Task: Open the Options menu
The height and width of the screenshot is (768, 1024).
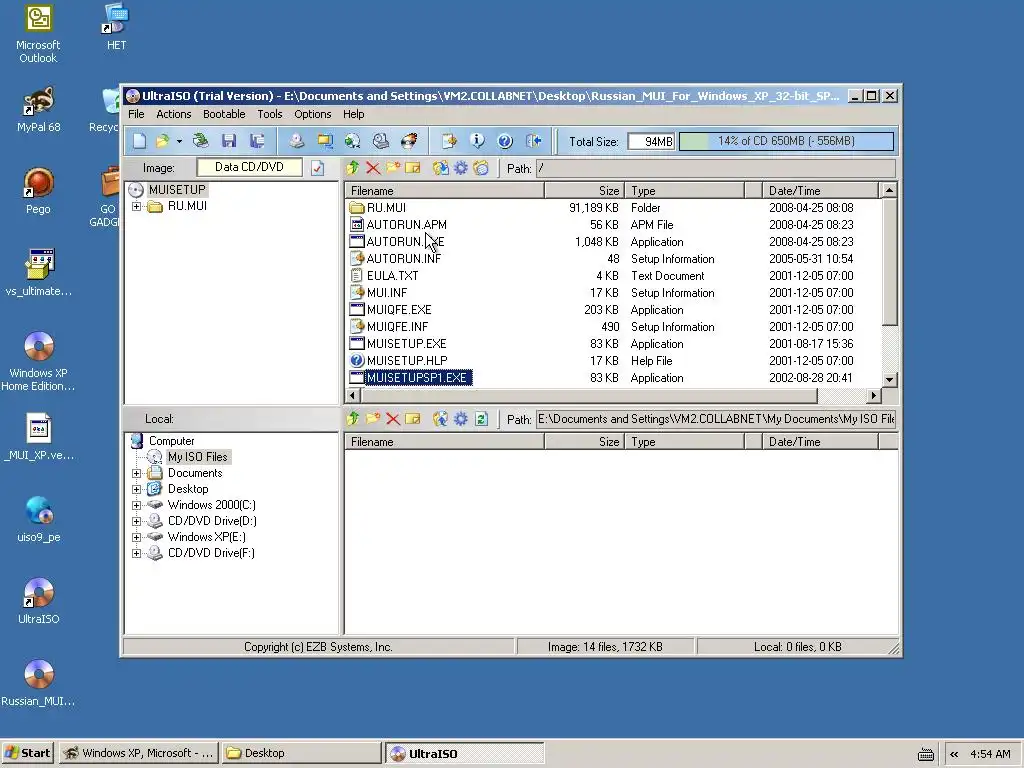Action: click(313, 114)
